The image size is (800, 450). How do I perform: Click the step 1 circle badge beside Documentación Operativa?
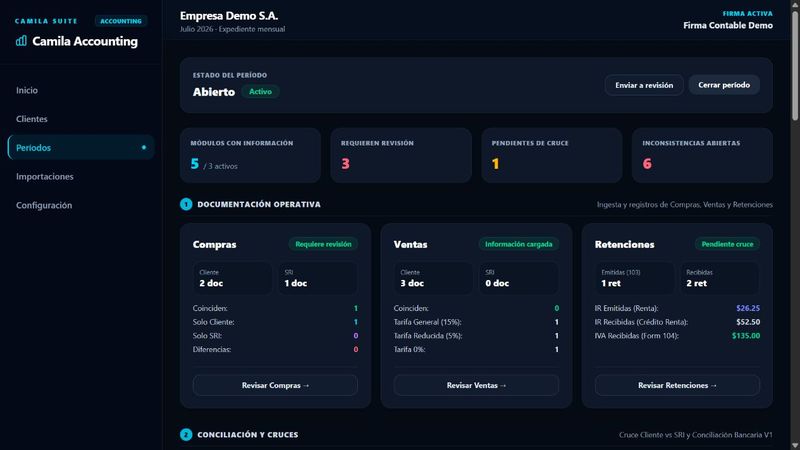coord(186,204)
